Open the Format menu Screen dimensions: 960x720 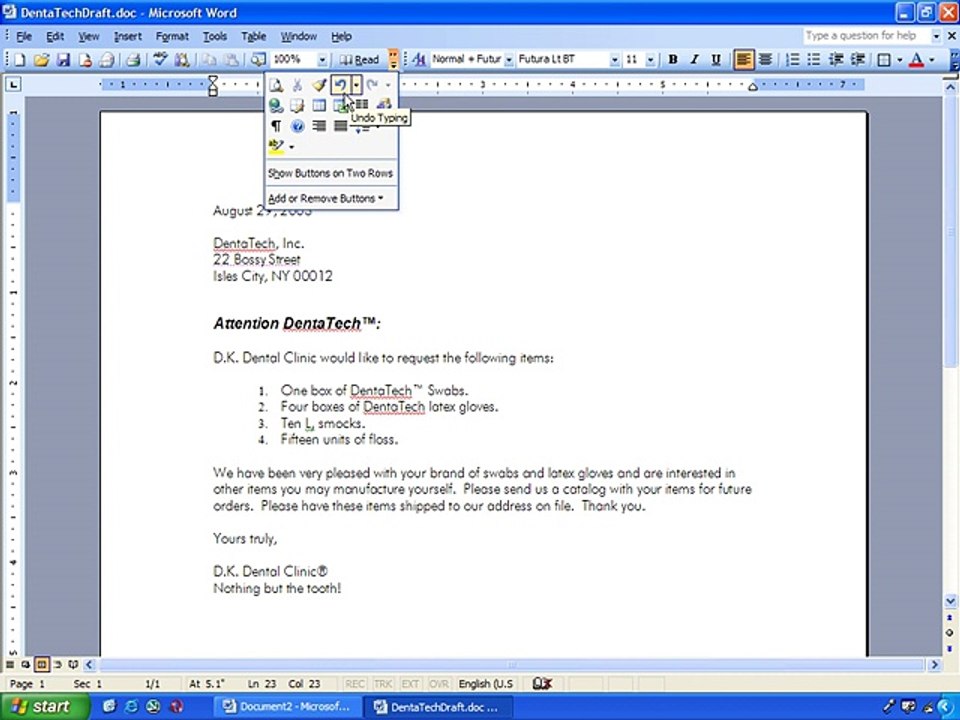point(172,37)
